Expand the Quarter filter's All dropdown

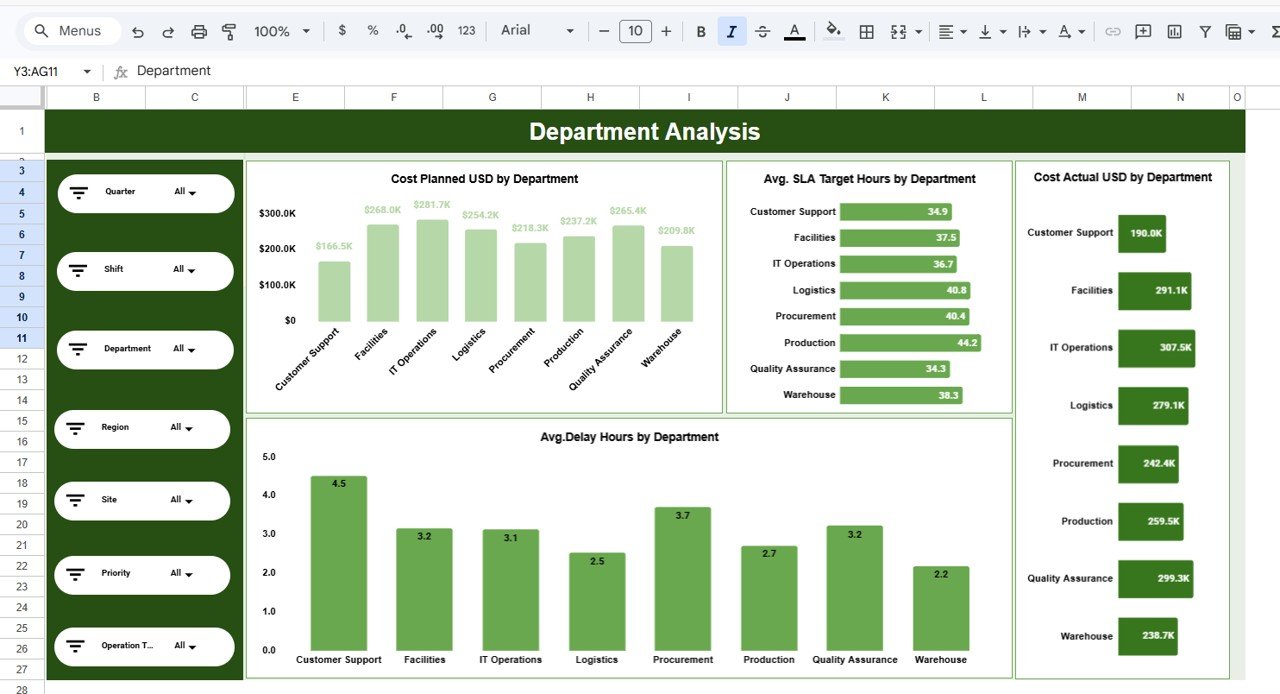(x=185, y=193)
